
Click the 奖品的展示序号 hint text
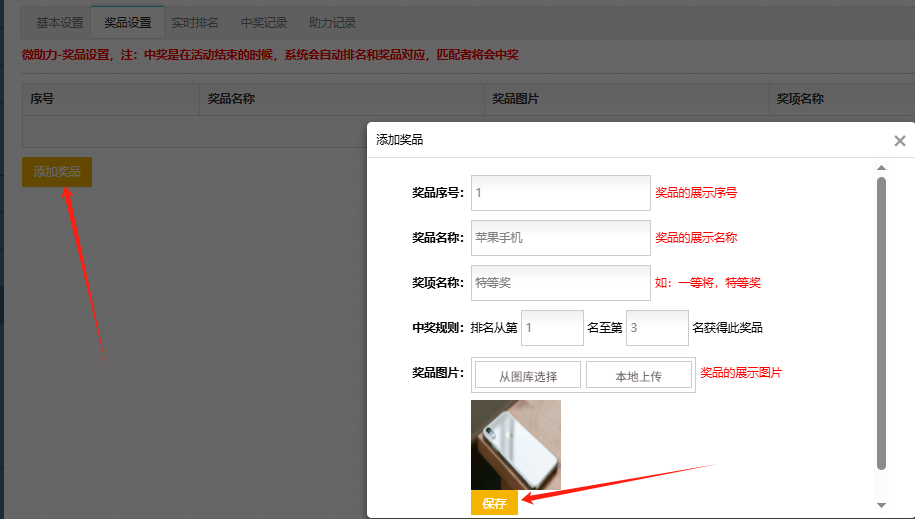(x=696, y=193)
